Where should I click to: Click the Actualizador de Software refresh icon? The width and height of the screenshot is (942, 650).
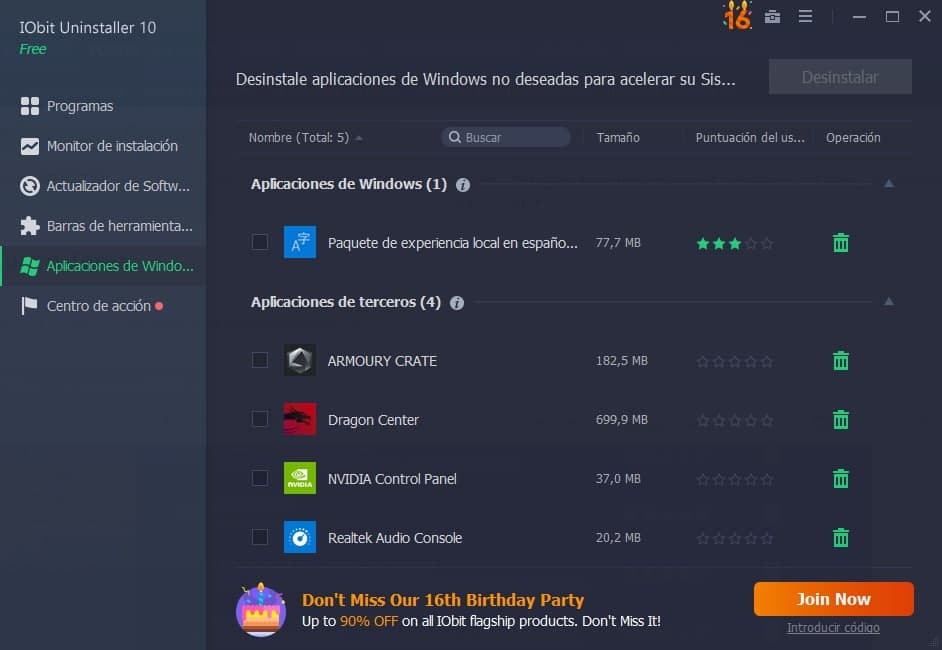coord(29,186)
